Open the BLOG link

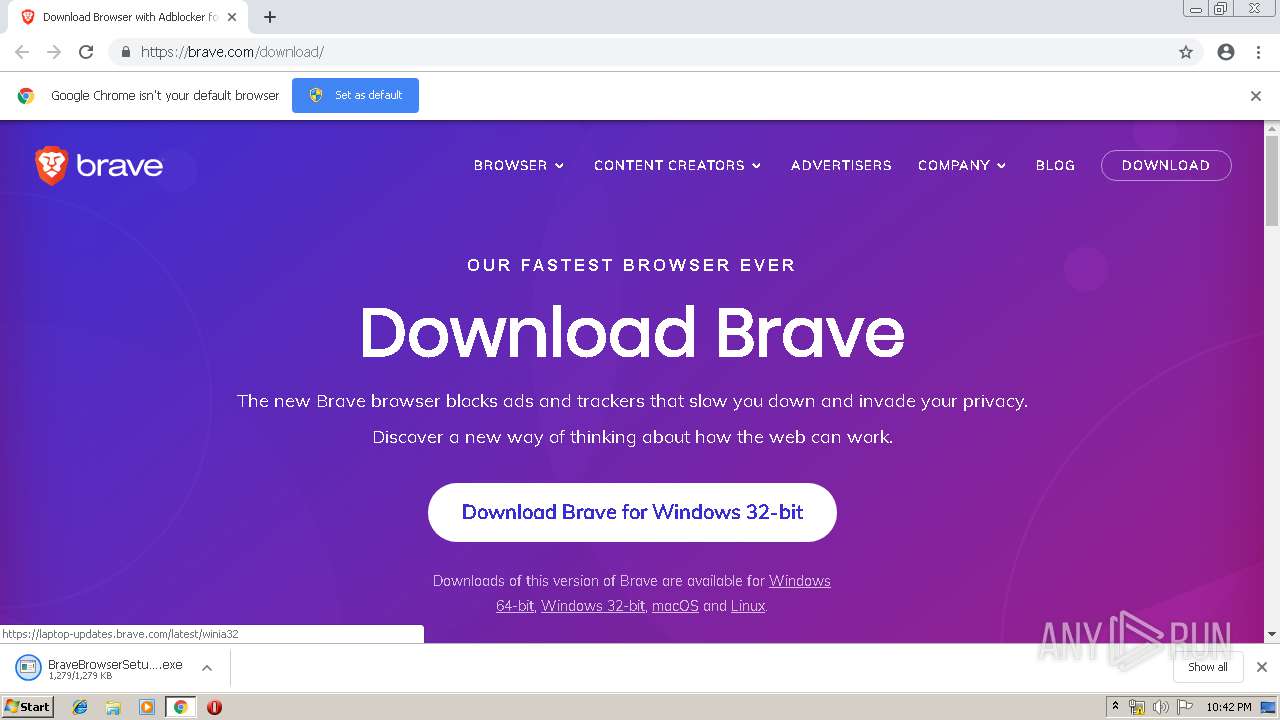1055,165
